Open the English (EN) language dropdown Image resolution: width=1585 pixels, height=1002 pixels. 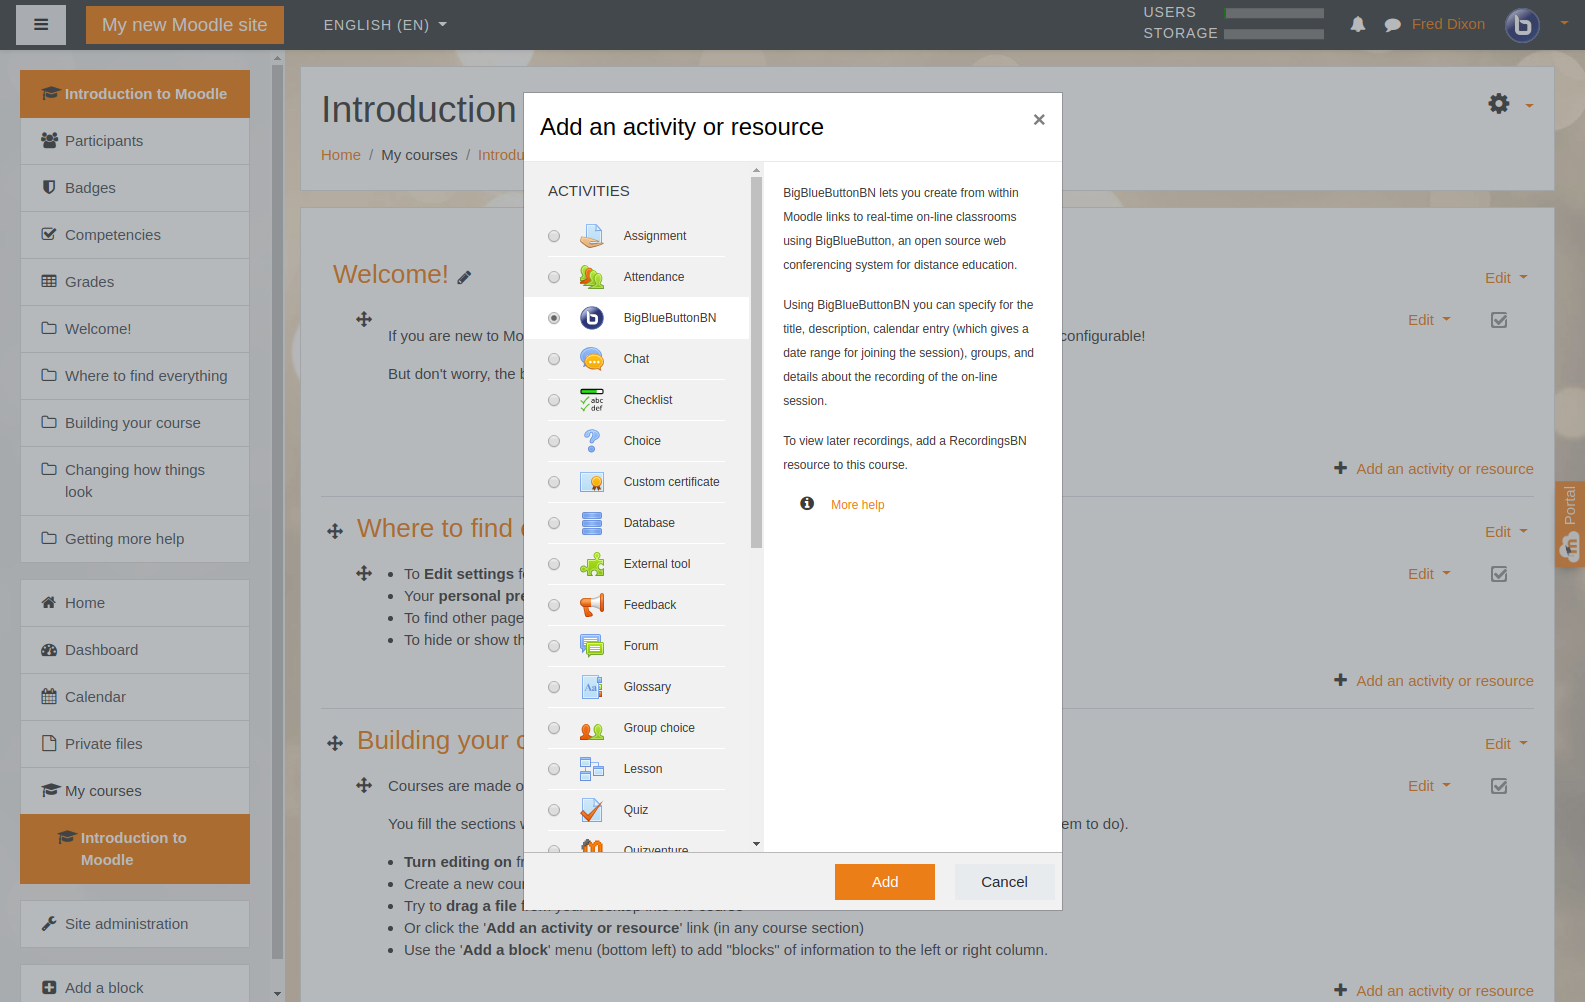(x=385, y=25)
